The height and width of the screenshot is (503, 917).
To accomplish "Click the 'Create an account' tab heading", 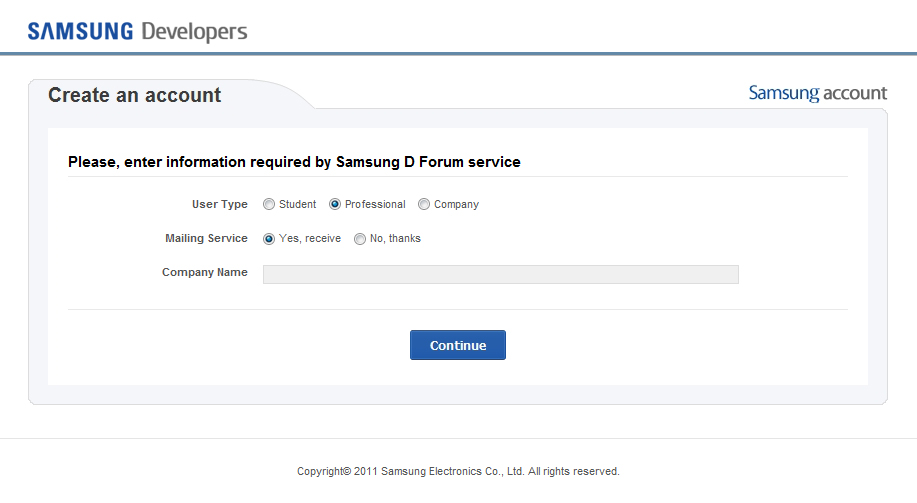I will 135,95.
